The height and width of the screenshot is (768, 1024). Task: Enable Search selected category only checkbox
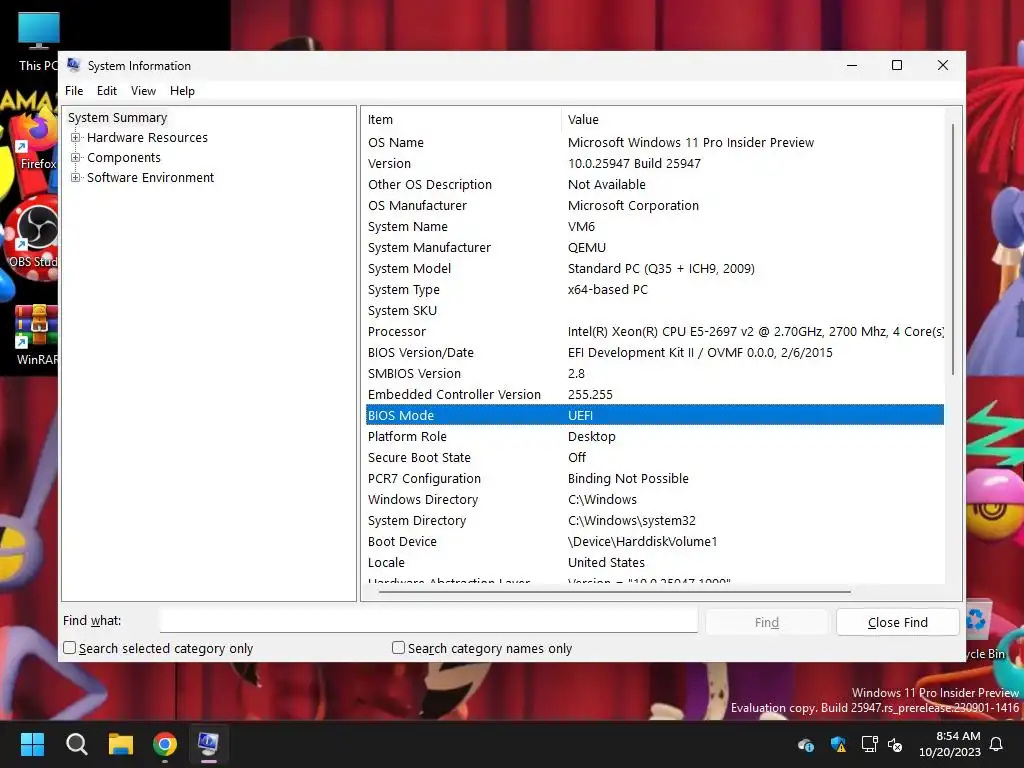(70, 648)
